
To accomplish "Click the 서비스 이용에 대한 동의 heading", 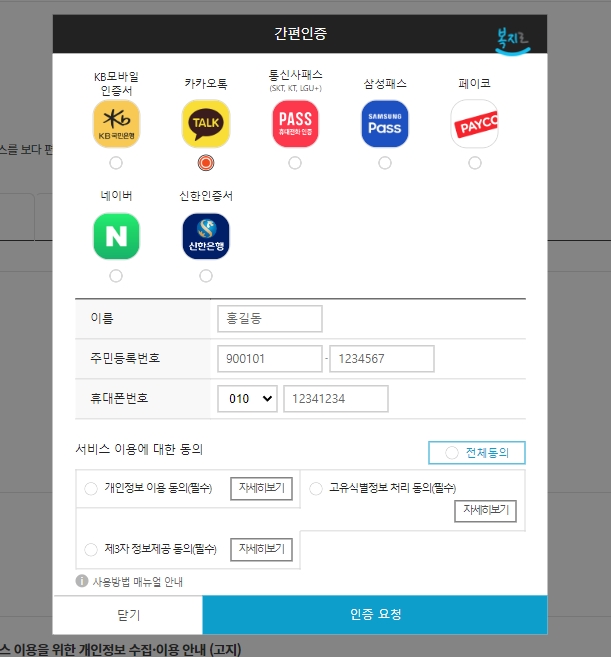I will pyautogui.click(x=139, y=449).
